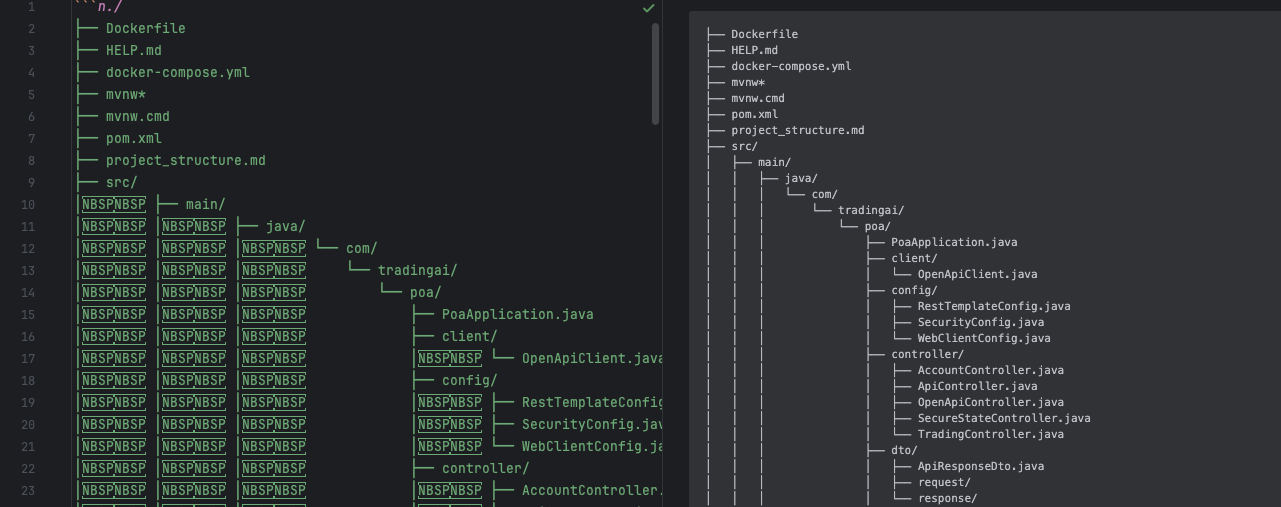
Task: Click SecurityConfig.java in the preview pane
Action: [981, 322]
